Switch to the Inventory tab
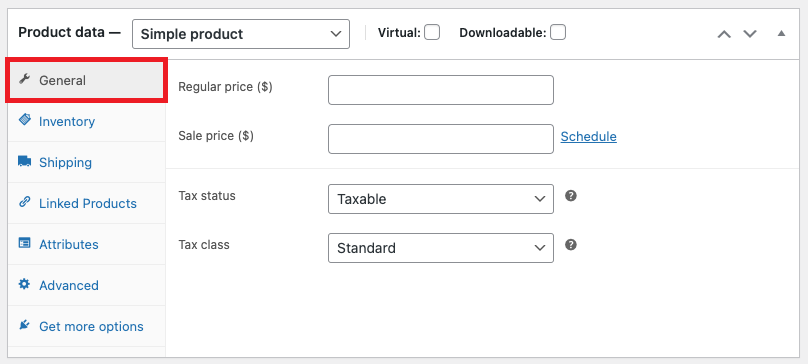This screenshot has width=808, height=364. tap(87, 122)
